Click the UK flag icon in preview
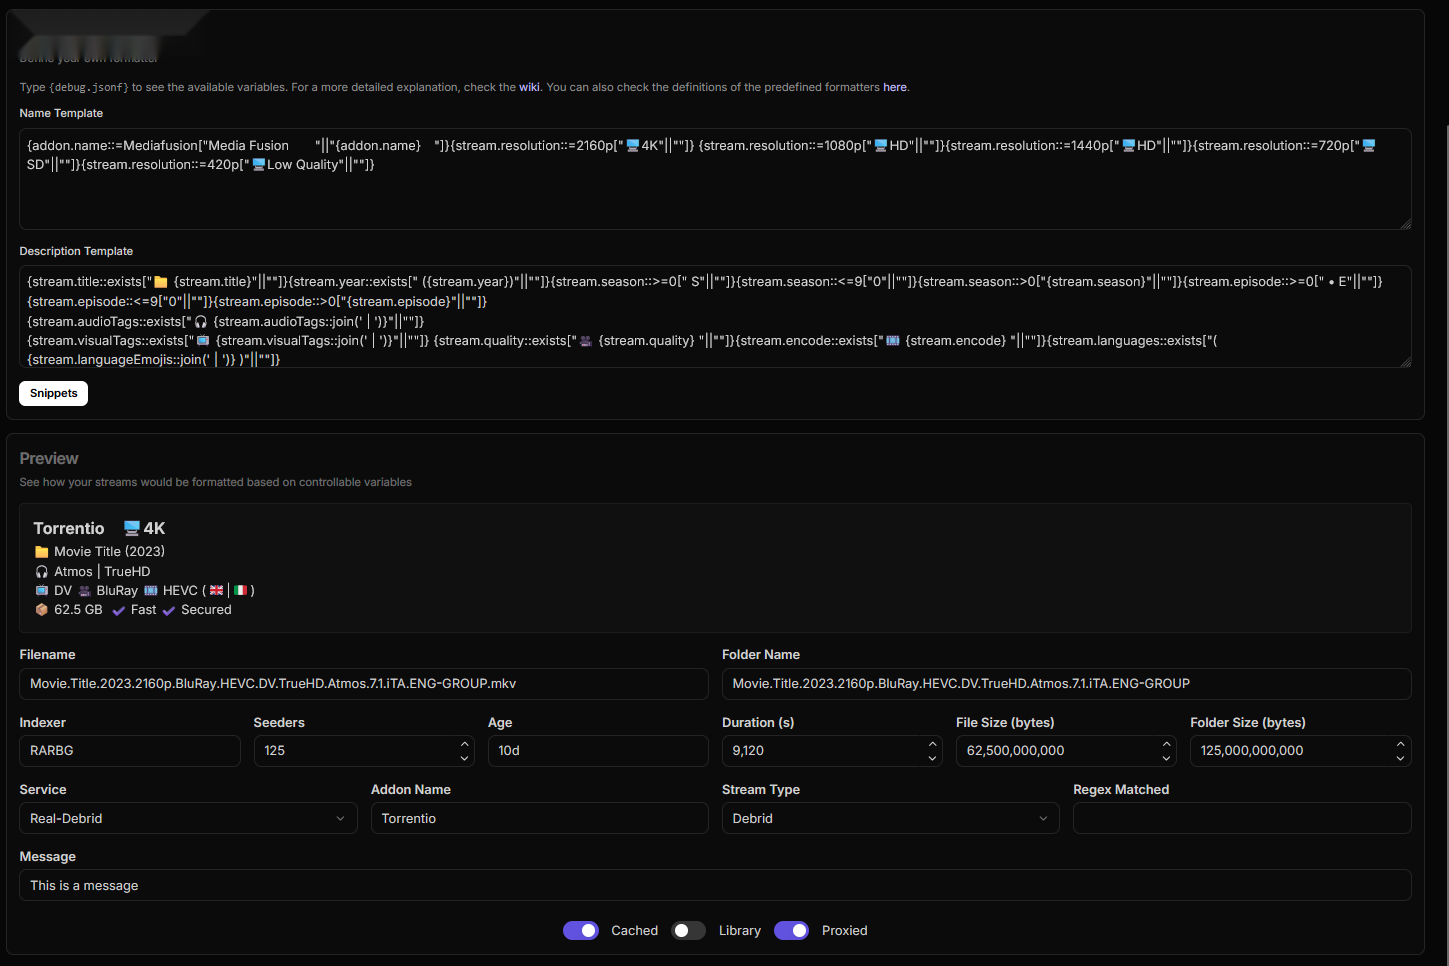This screenshot has width=1449, height=966. (216, 591)
